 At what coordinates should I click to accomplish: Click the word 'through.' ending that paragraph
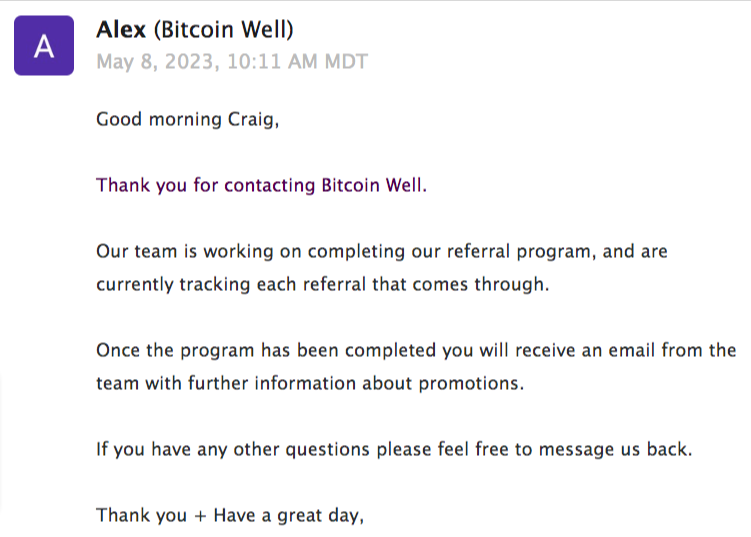(512, 284)
